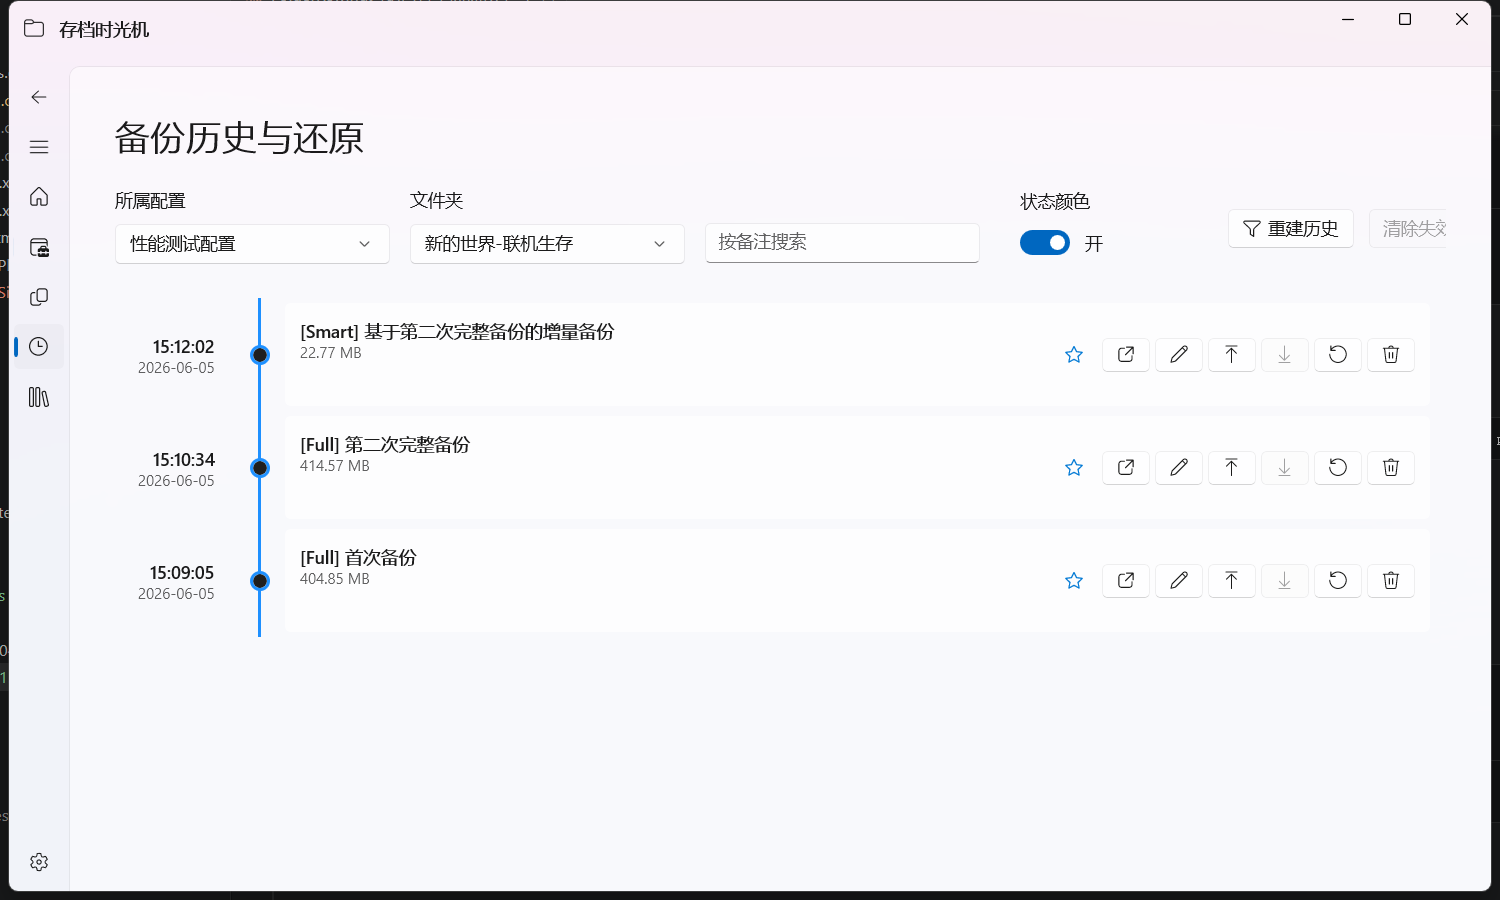Restore the 首次备份 backup
The height and width of the screenshot is (900, 1500).
[x=1338, y=581]
